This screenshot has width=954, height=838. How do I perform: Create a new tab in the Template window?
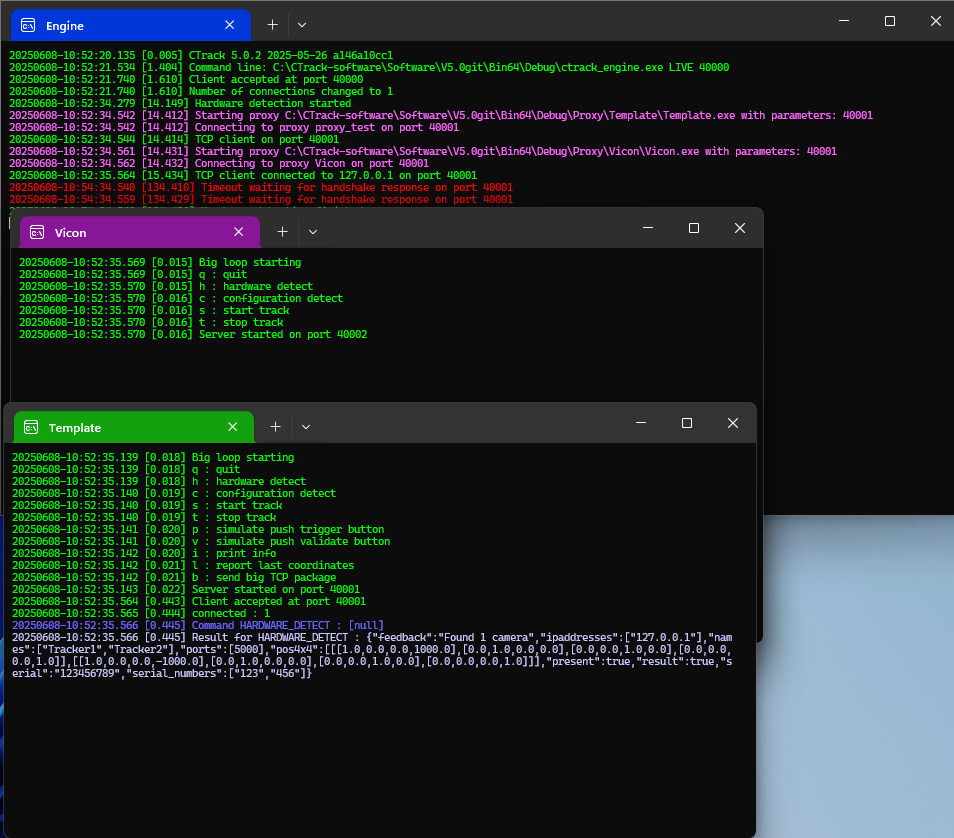point(275,427)
